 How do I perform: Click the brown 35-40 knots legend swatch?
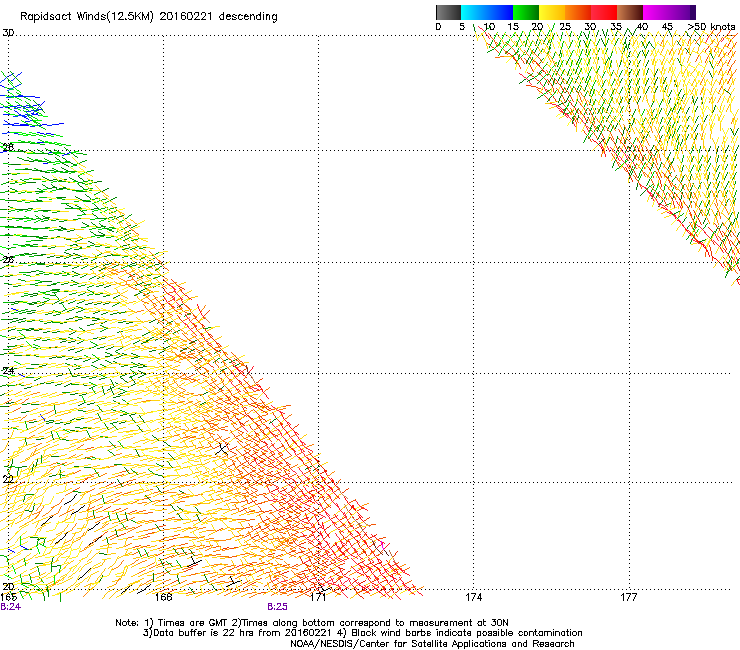click(x=630, y=12)
